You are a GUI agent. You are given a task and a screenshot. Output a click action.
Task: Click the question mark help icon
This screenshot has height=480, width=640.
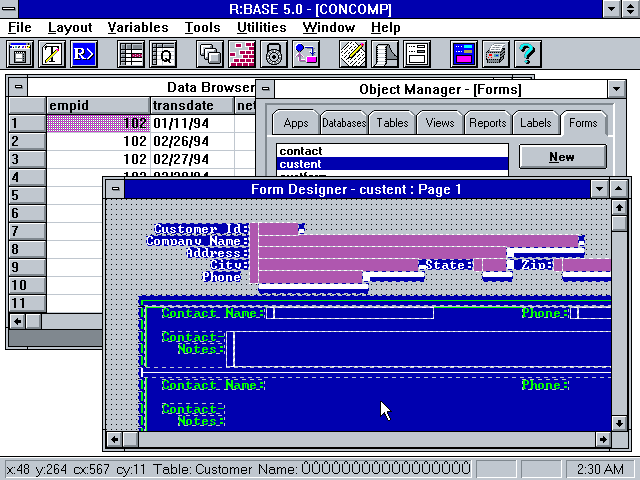(528, 54)
